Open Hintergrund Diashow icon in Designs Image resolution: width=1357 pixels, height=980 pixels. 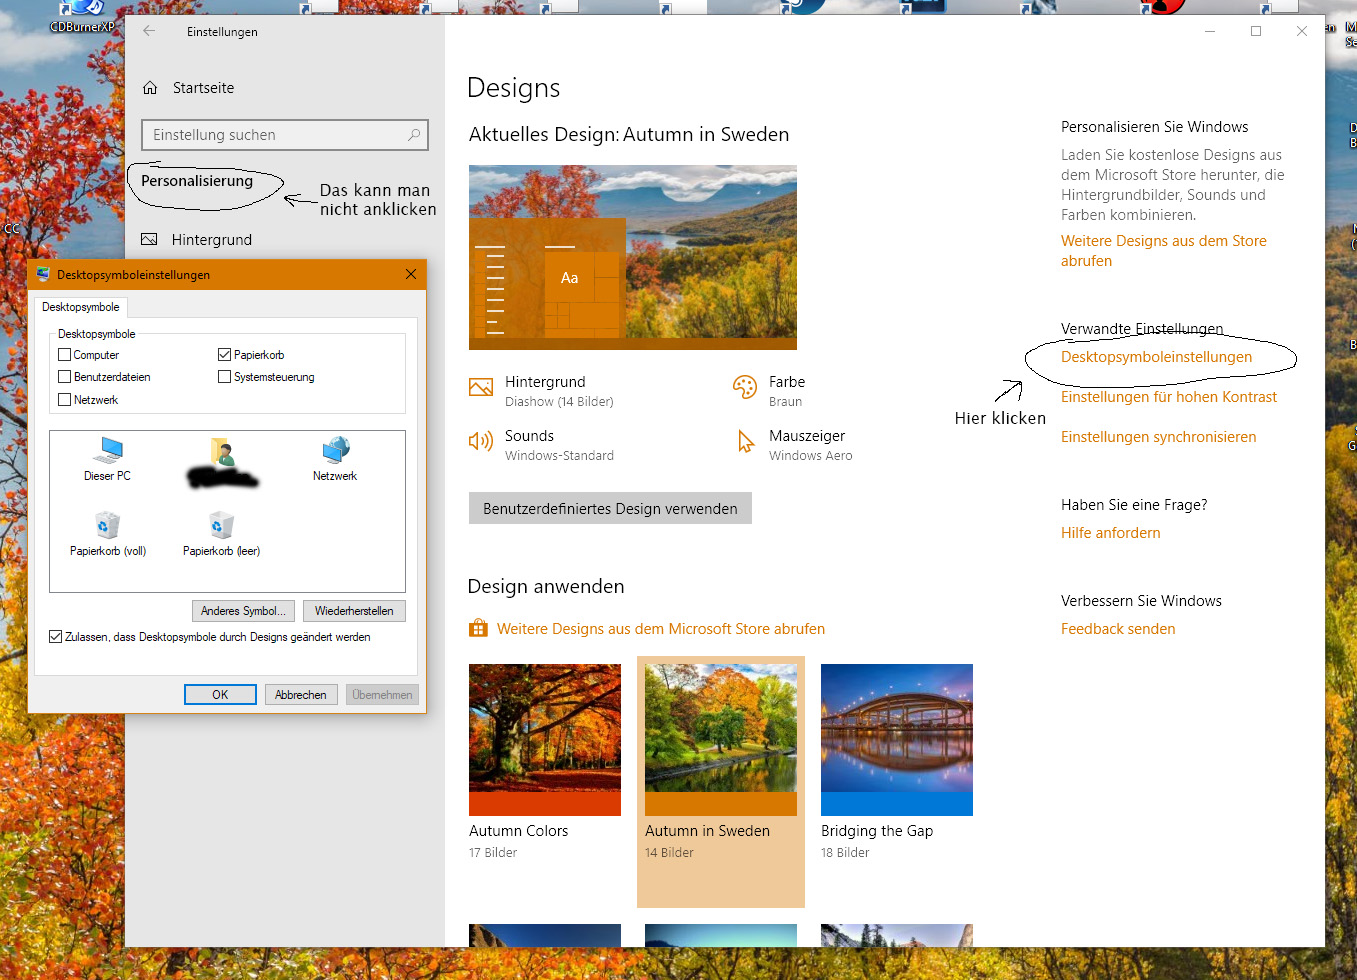pyautogui.click(x=481, y=388)
